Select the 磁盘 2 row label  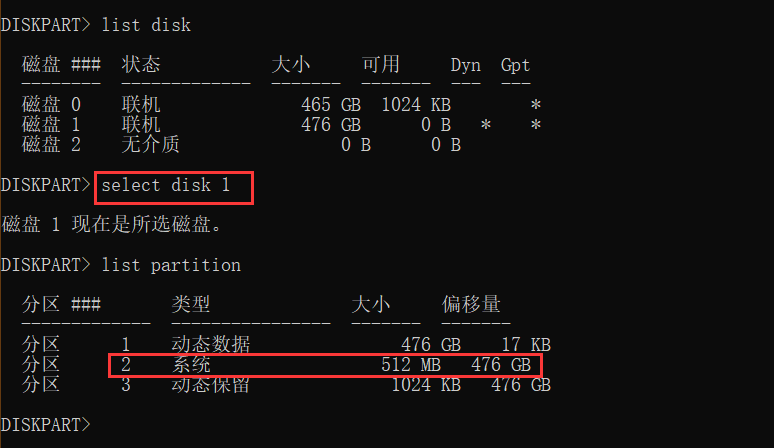[x=51, y=145]
